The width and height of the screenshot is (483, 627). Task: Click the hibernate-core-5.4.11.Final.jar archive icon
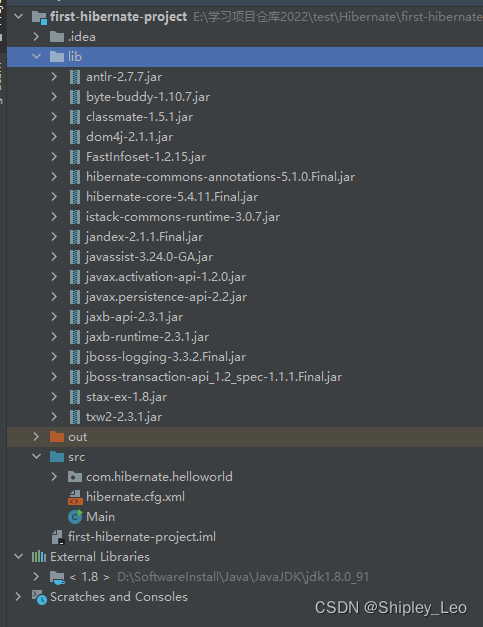[x=75, y=197]
